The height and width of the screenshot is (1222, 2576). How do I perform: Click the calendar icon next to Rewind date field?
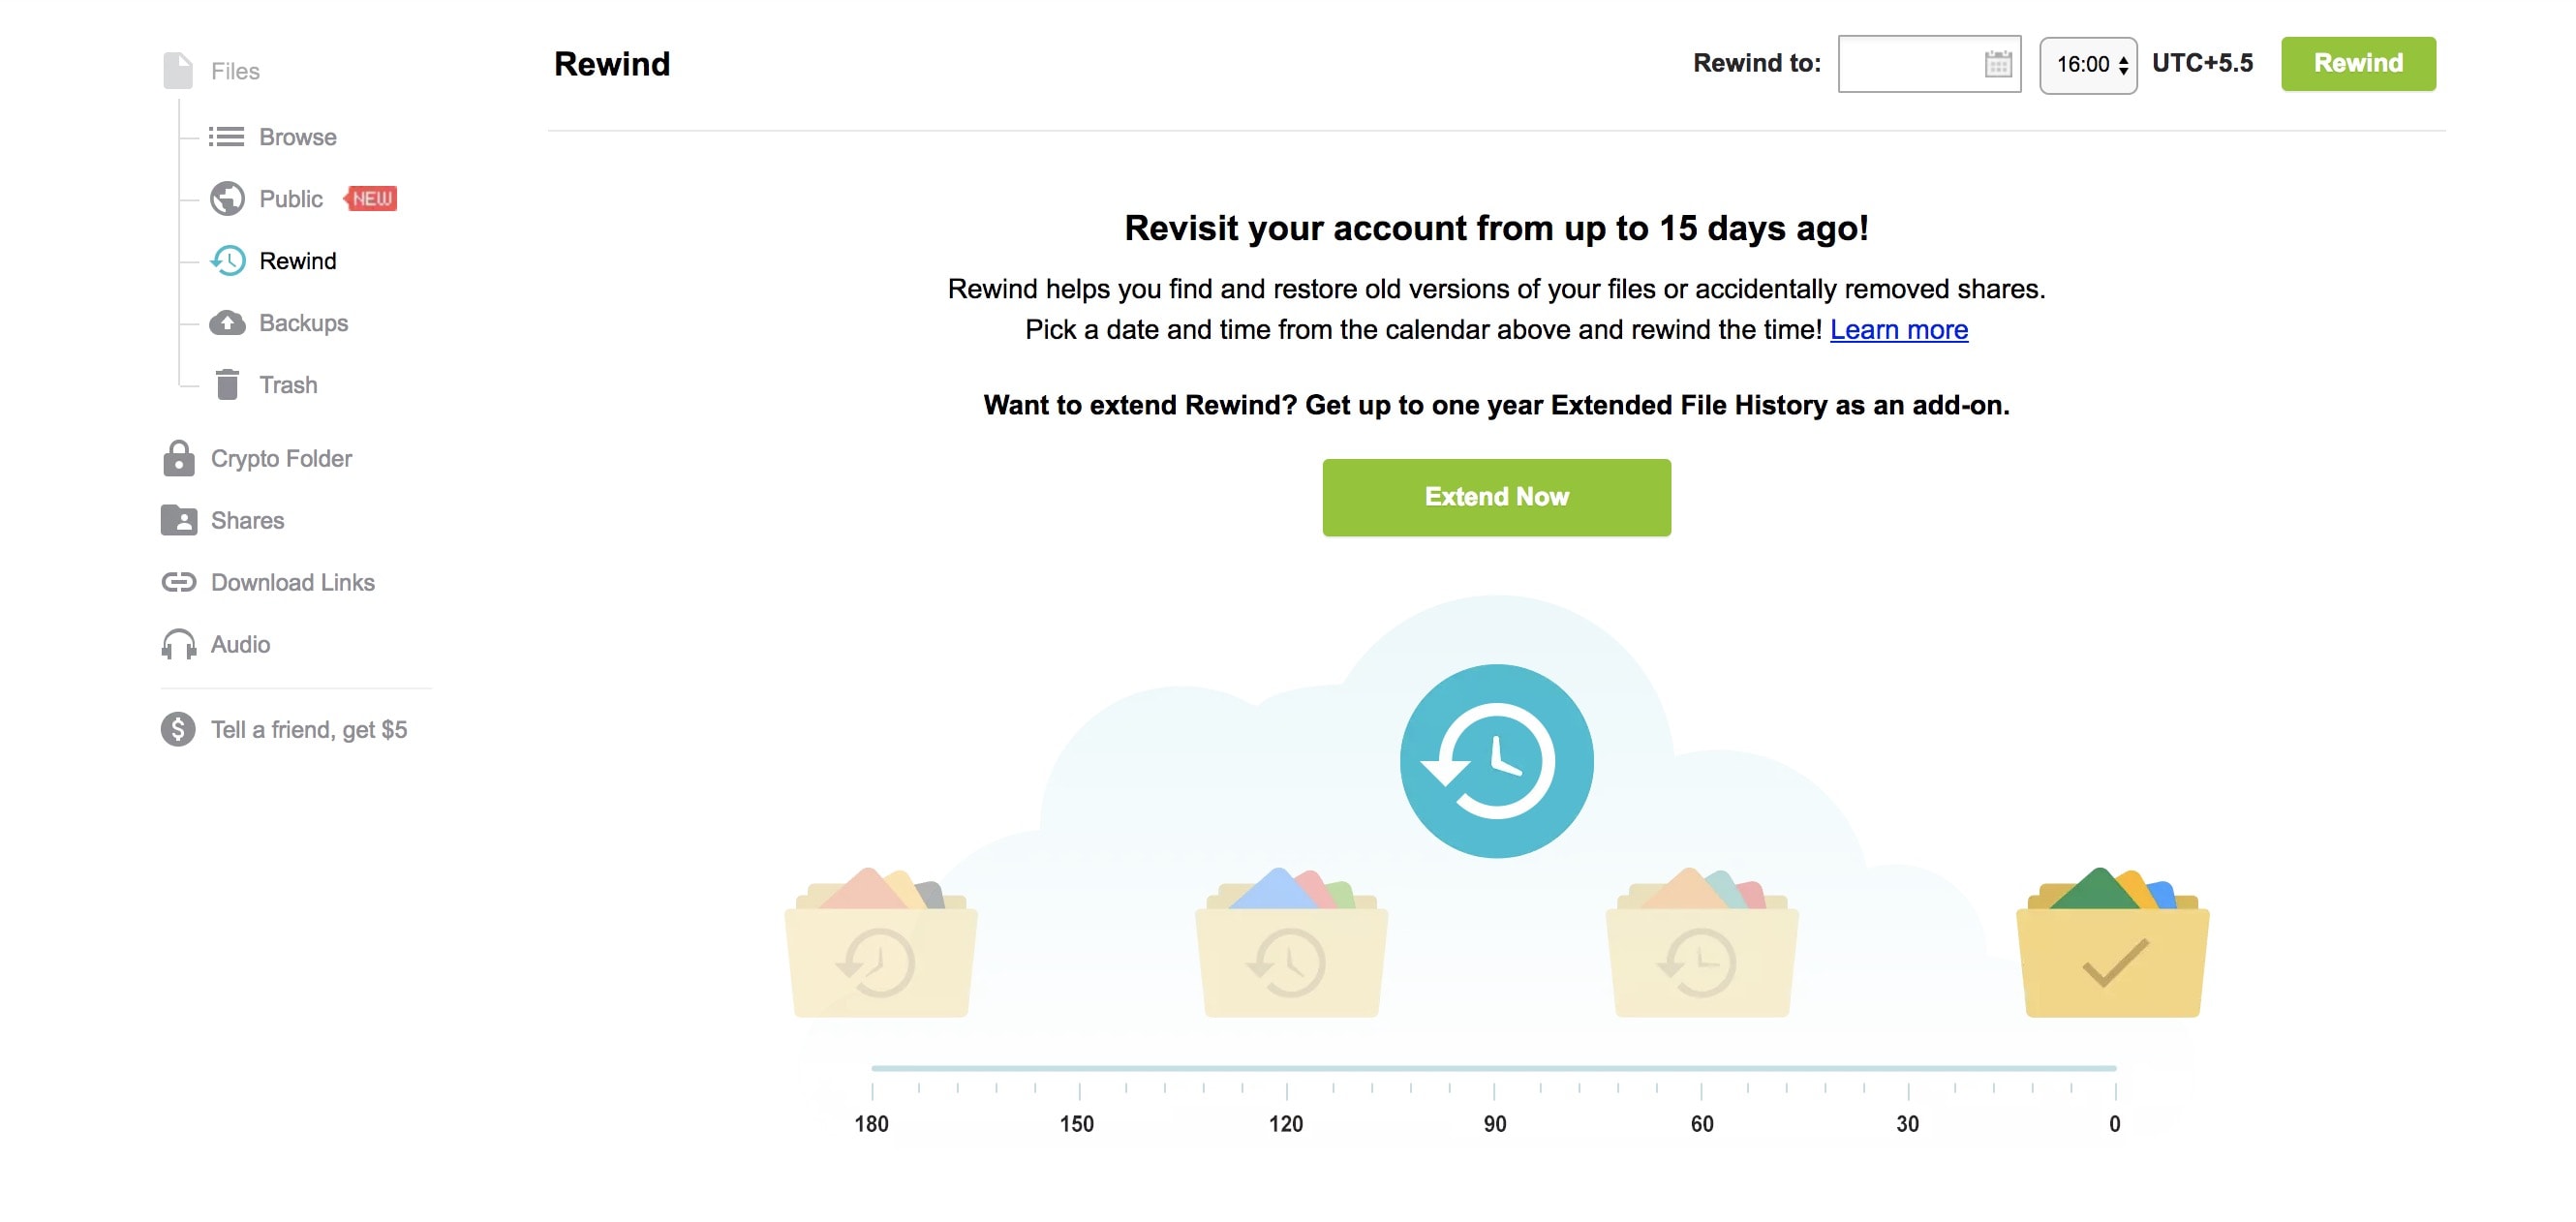1998,61
